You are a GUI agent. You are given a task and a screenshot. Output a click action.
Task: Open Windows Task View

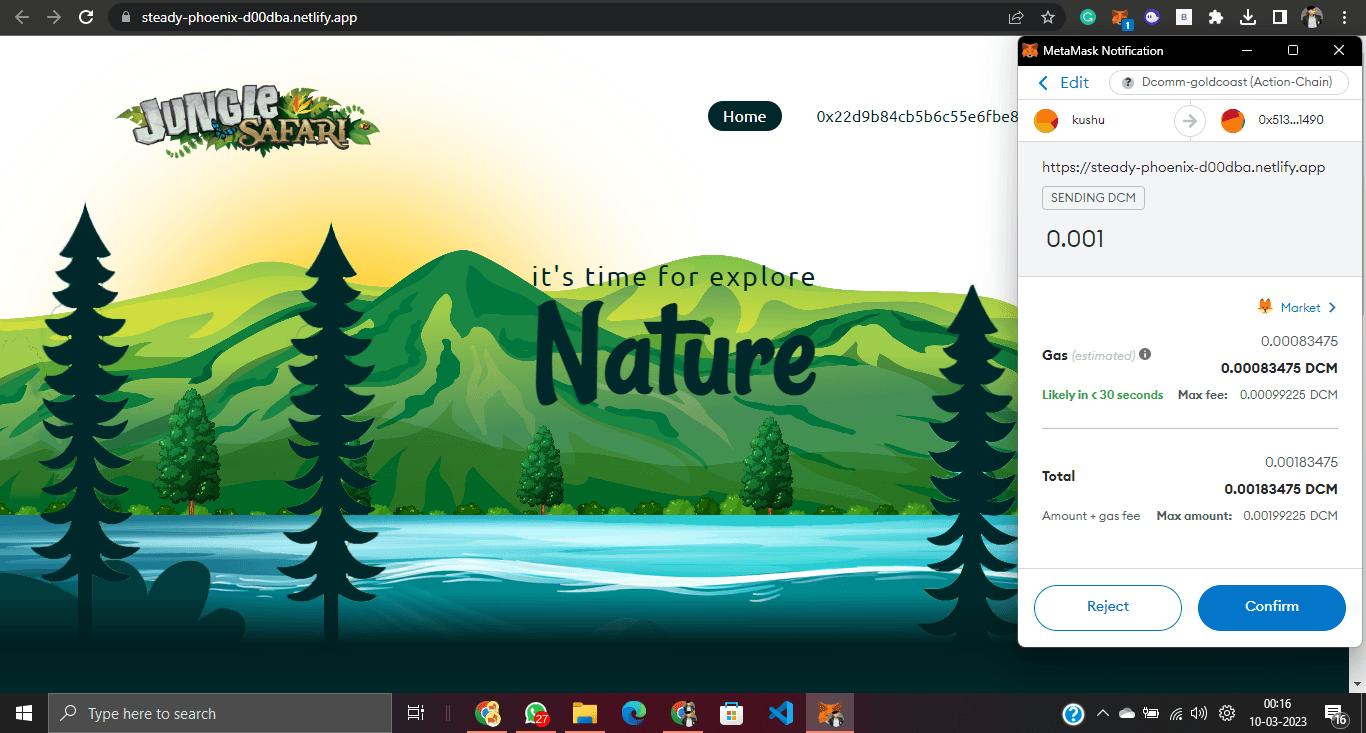[x=416, y=713]
